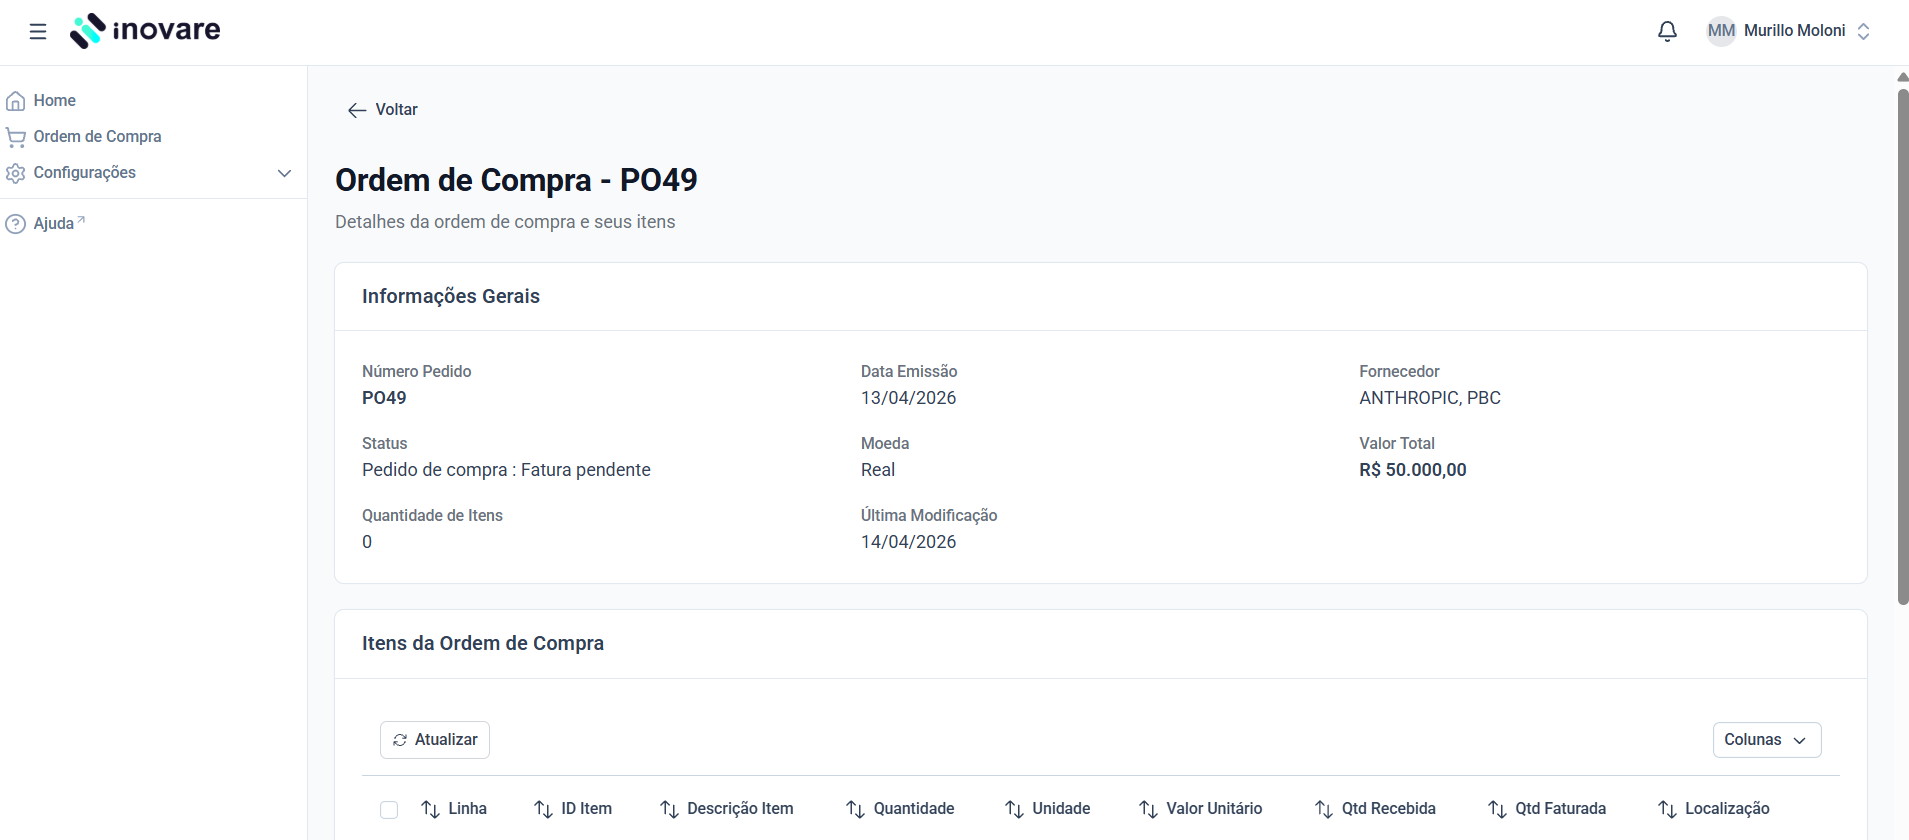Click the Itens da Ordem de Compra heading
The image size is (1909, 840).
click(x=483, y=643)
